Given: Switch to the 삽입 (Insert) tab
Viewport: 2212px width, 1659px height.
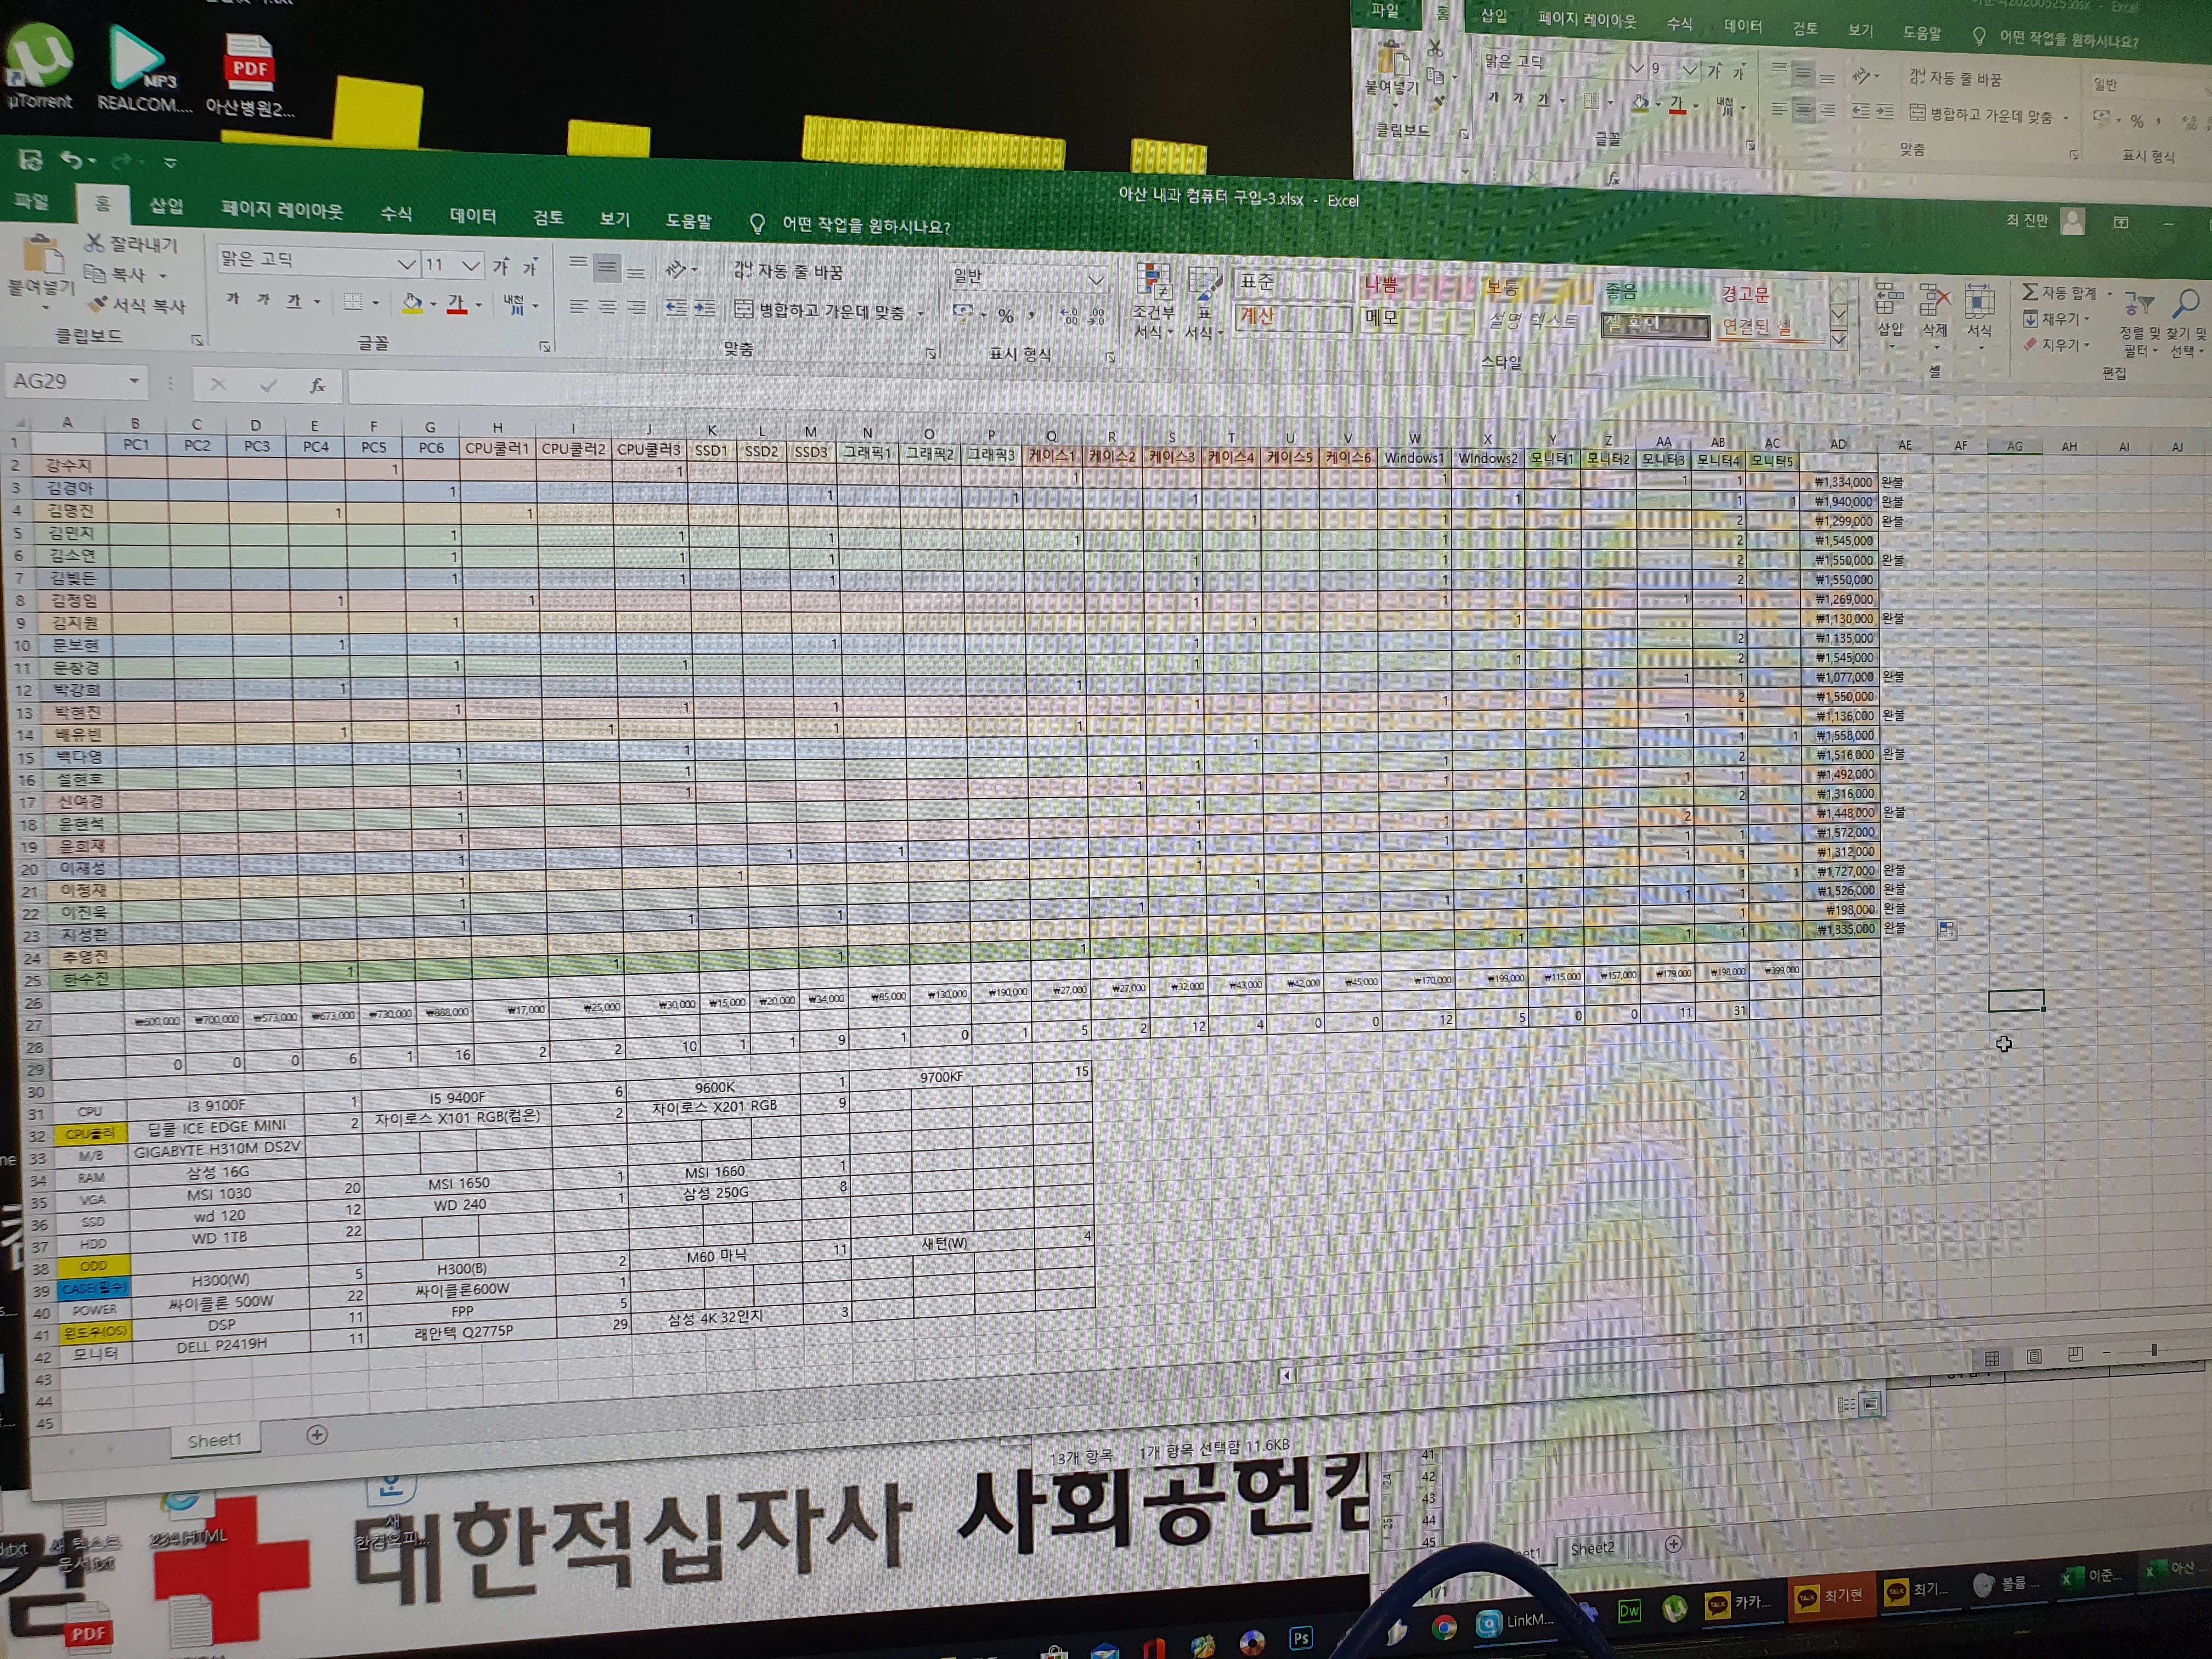Looking at the screenshot, I should (x=166, y=206).
